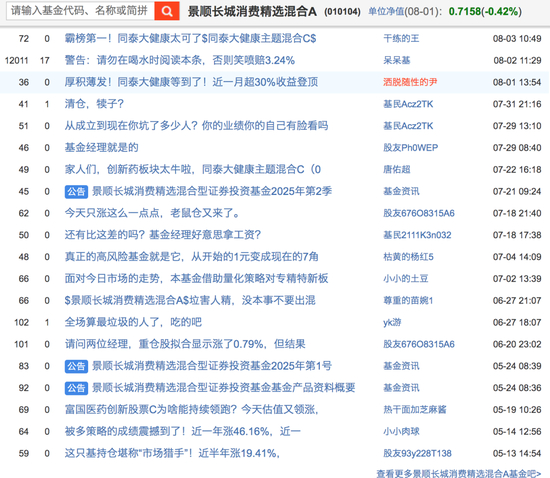Open announcement 景顺长城消费精选混合型证券投资基金2025年第2季
Screen dimensions: 550x478
click(x=212, y=191)
